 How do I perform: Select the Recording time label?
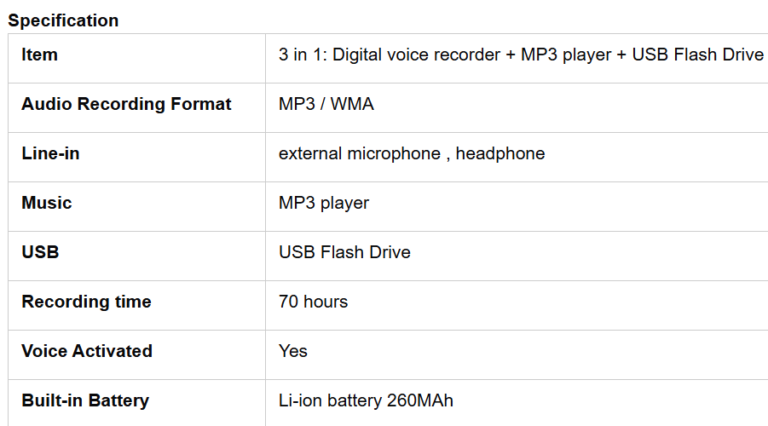(86, 302)
